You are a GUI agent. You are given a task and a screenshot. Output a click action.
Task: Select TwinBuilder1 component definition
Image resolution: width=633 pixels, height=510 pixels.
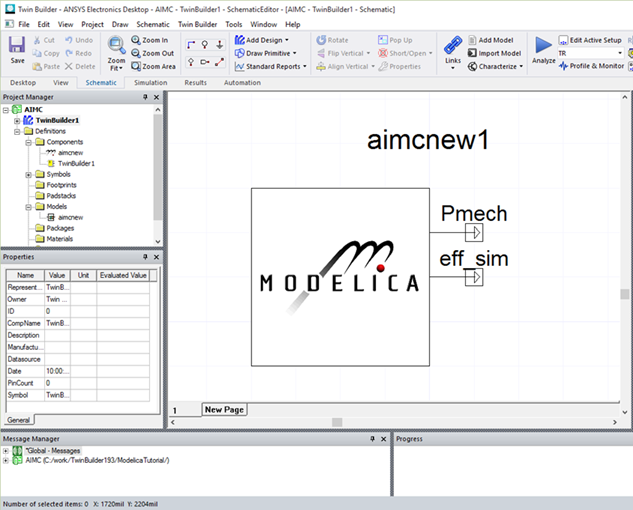(x=76, y=164)
